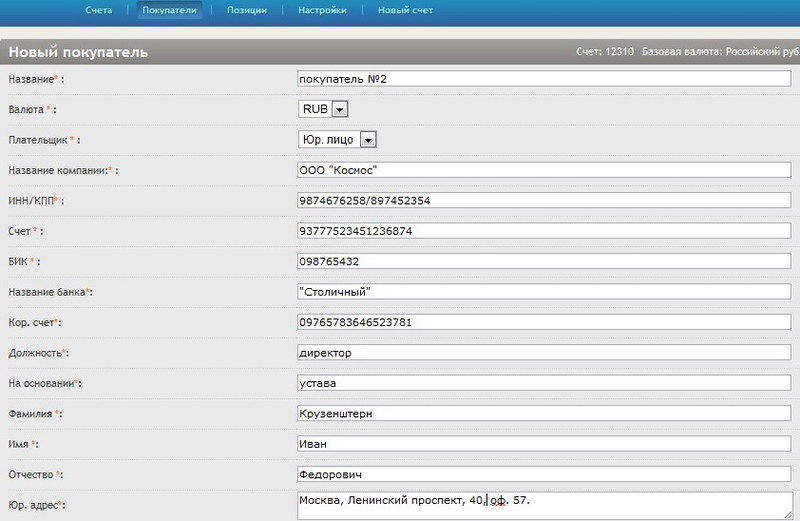
Task: Focus the Кор. счет input field
Action: tap(544, 322)
